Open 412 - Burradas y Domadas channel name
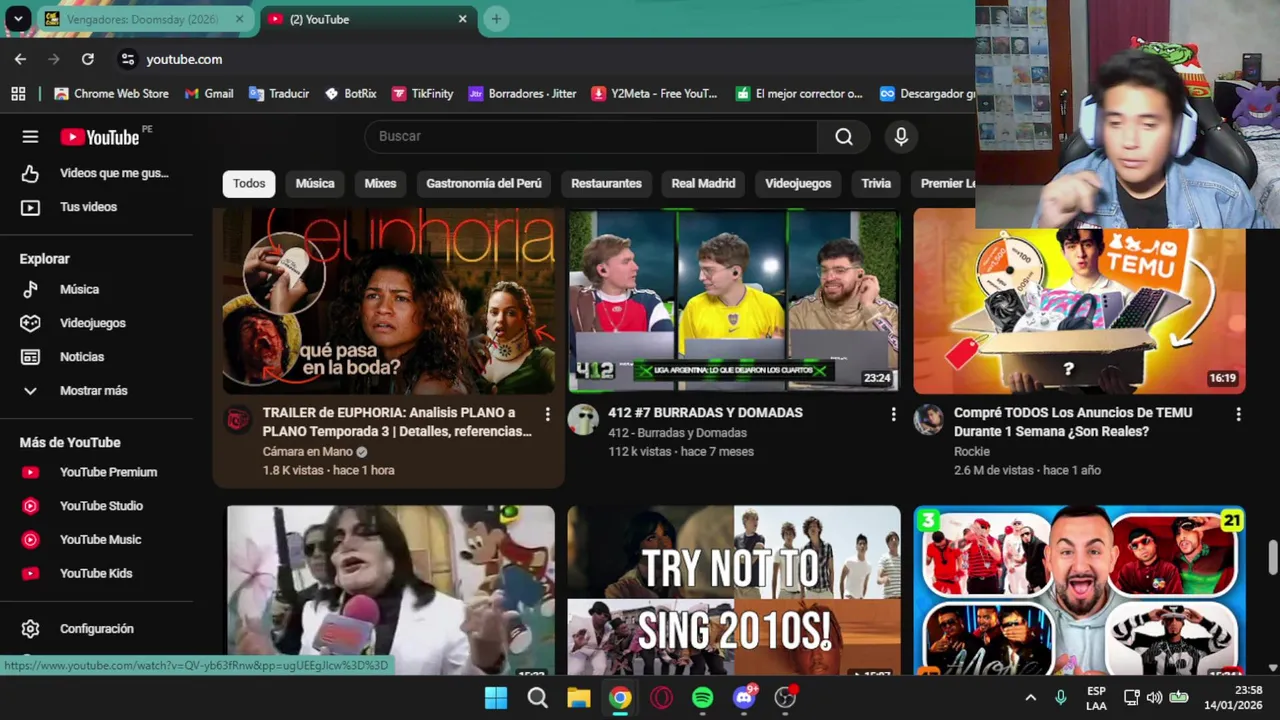This screenshot has height=720, width=1280. tap(677, 433)
